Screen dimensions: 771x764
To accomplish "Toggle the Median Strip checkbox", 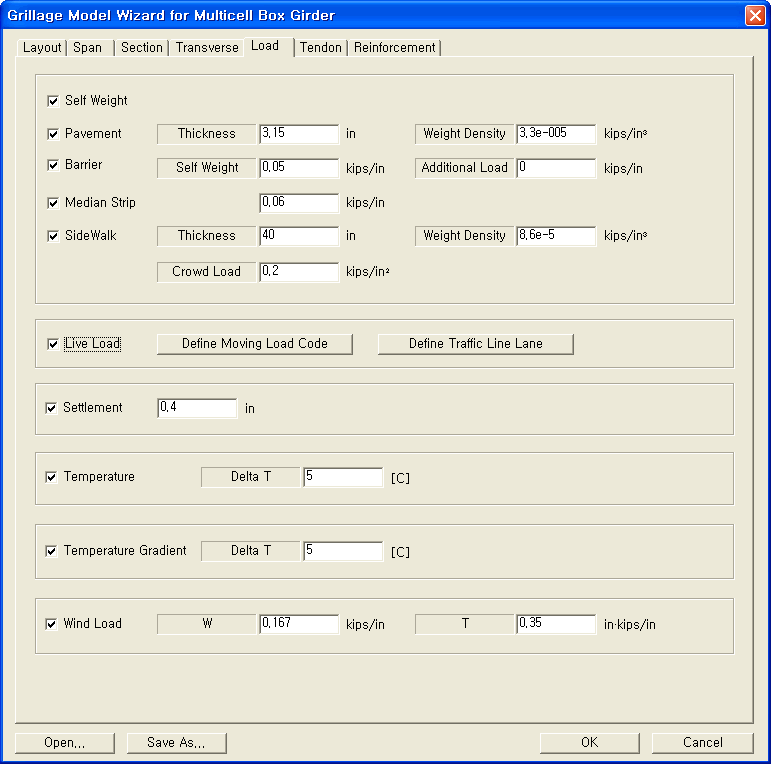I will point(53,203).
